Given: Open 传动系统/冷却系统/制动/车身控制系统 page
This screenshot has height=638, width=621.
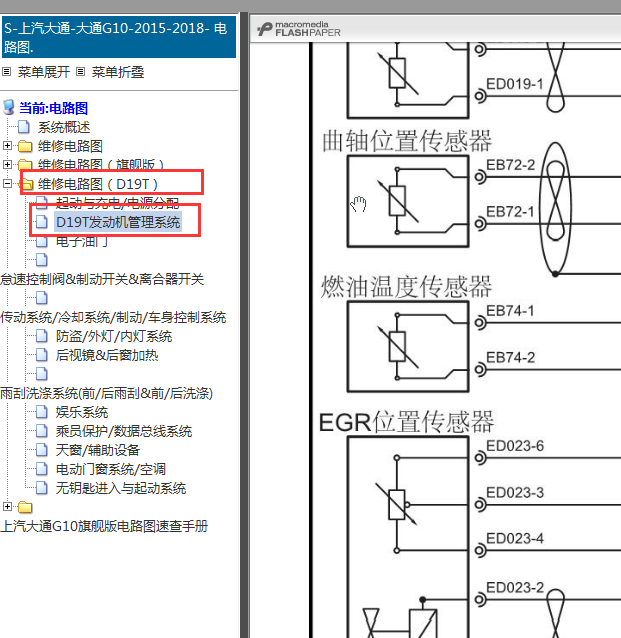Looking at the screenshot, I should 113,317.
